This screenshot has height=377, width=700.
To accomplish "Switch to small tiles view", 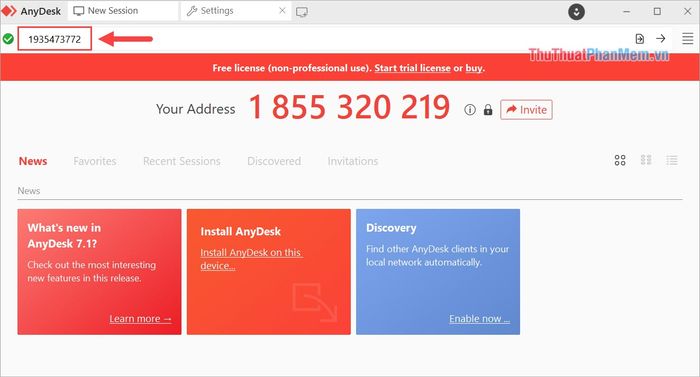I will tap(646, 160).
